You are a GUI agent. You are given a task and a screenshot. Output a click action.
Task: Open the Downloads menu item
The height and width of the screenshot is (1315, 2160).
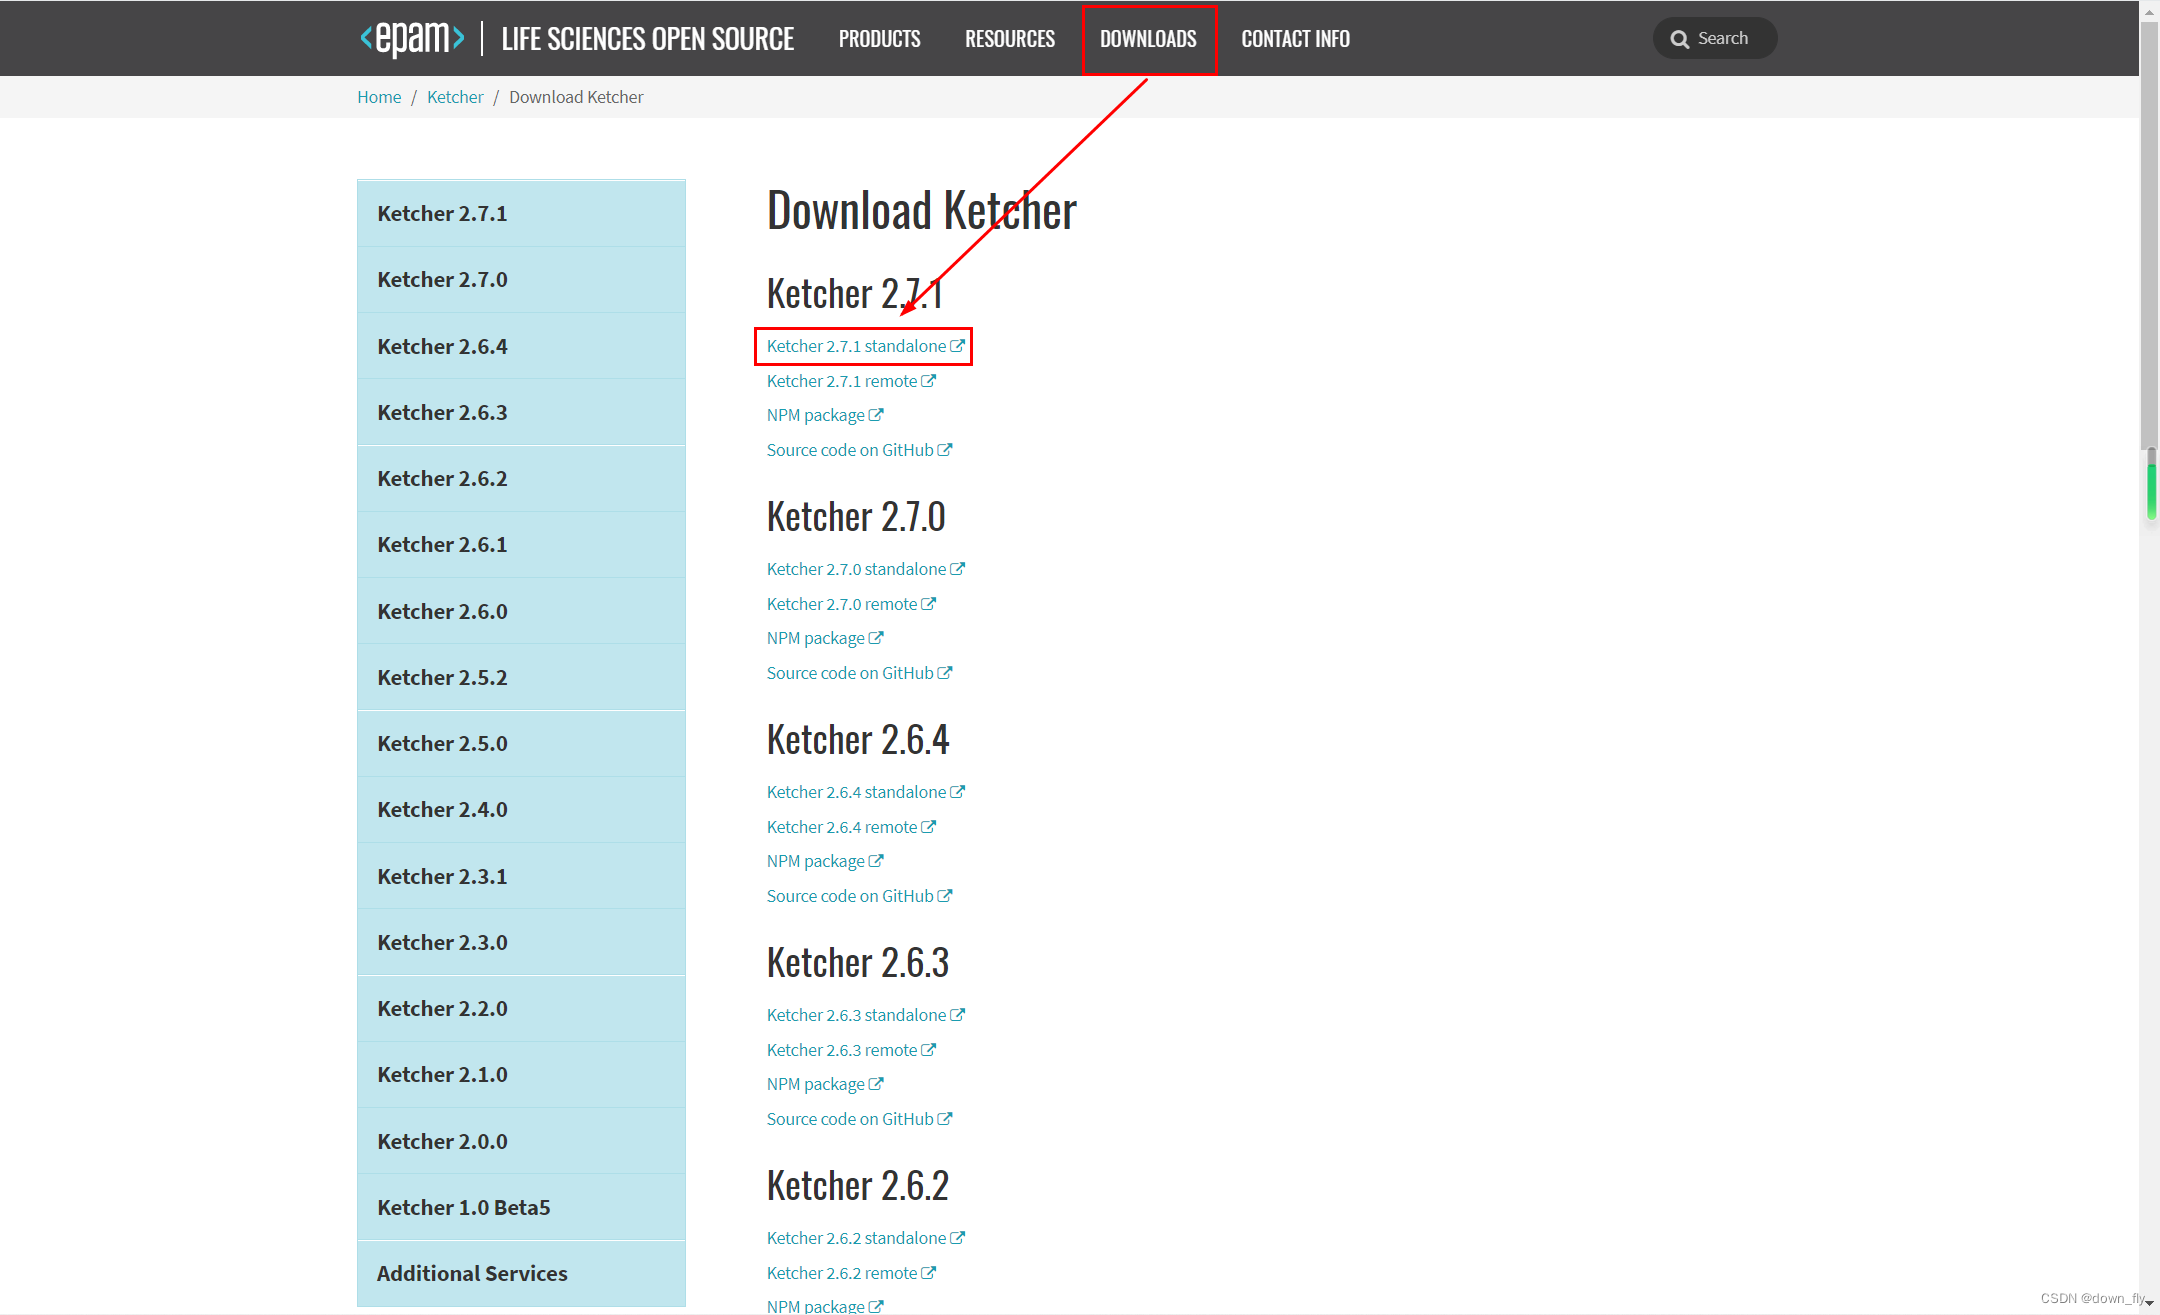(1148, 39)
